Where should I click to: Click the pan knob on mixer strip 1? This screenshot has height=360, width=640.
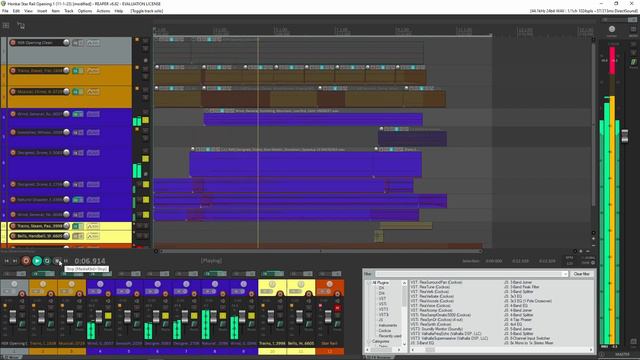14,284
